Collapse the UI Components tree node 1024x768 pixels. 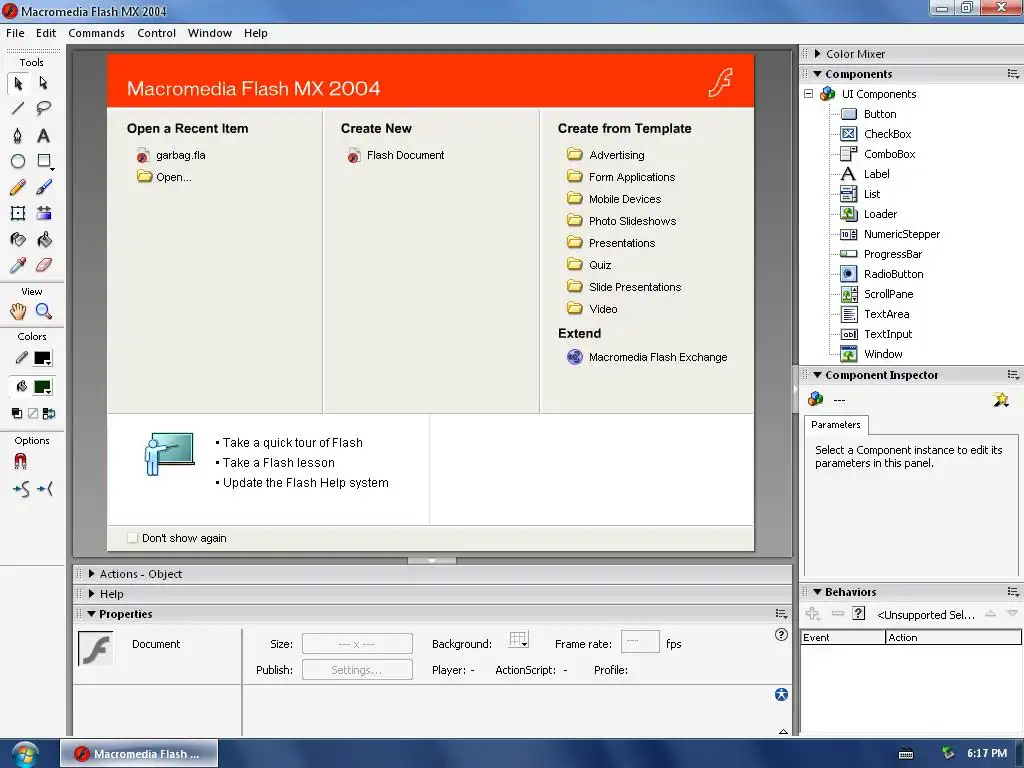click(808, 94)
